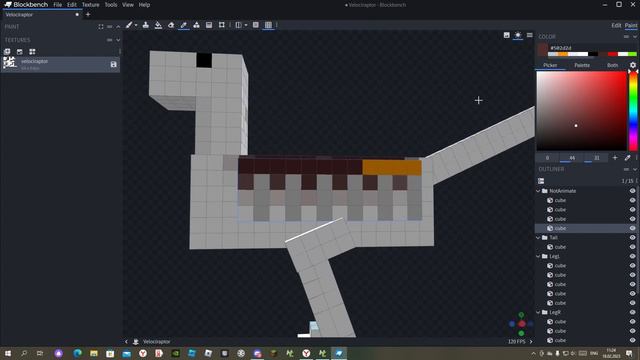Click the Task View taskbar icon
Image resolution: width=640 pixels, height=360 pixels.
(x=40, y=353)
